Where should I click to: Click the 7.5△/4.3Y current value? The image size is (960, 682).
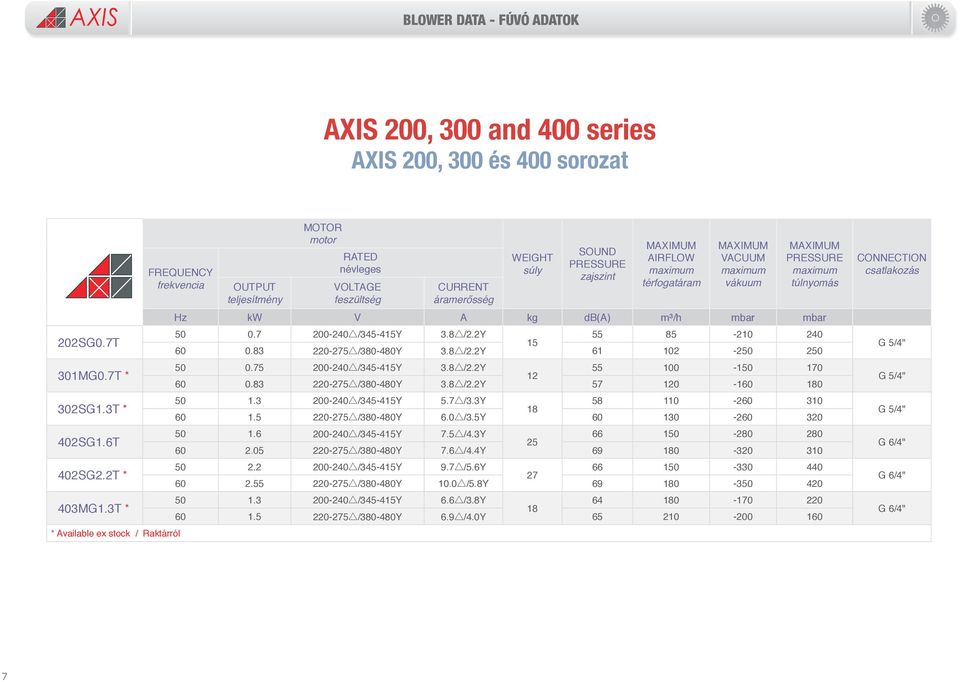(463, 433)
